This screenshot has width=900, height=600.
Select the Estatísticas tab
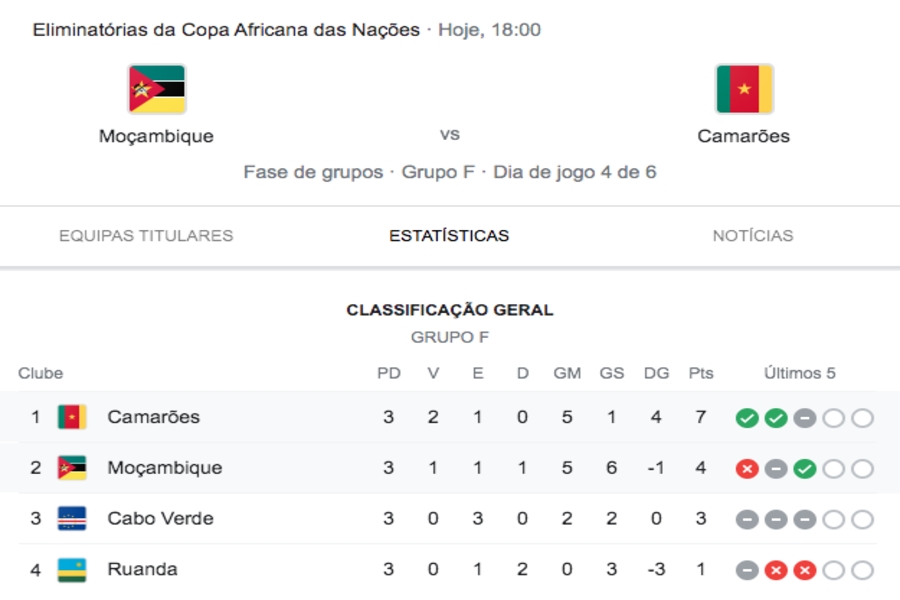coord(449,235)
